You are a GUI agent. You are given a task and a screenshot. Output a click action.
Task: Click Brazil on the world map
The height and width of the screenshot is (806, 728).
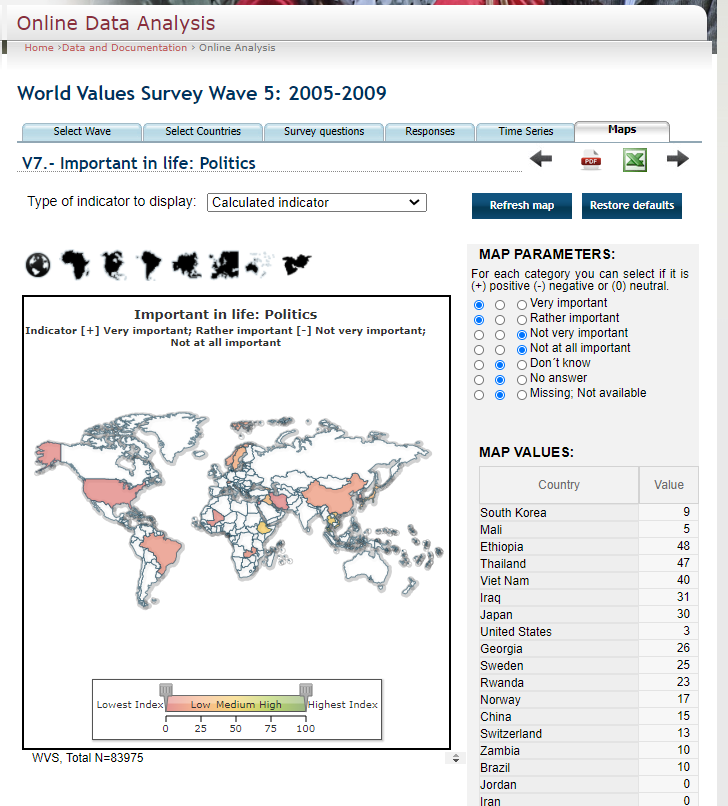pyautogui.click(x=162, y=551)
